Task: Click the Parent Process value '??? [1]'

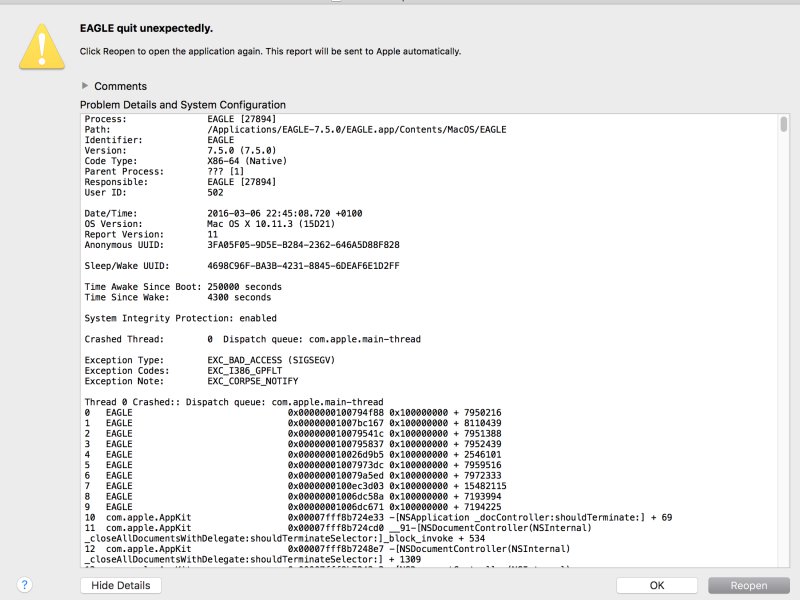Action: point(226,171)
